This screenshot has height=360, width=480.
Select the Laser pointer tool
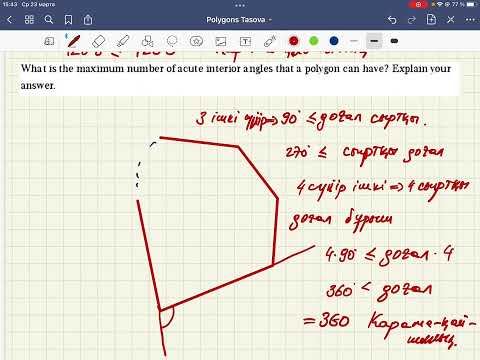point(270,41)
